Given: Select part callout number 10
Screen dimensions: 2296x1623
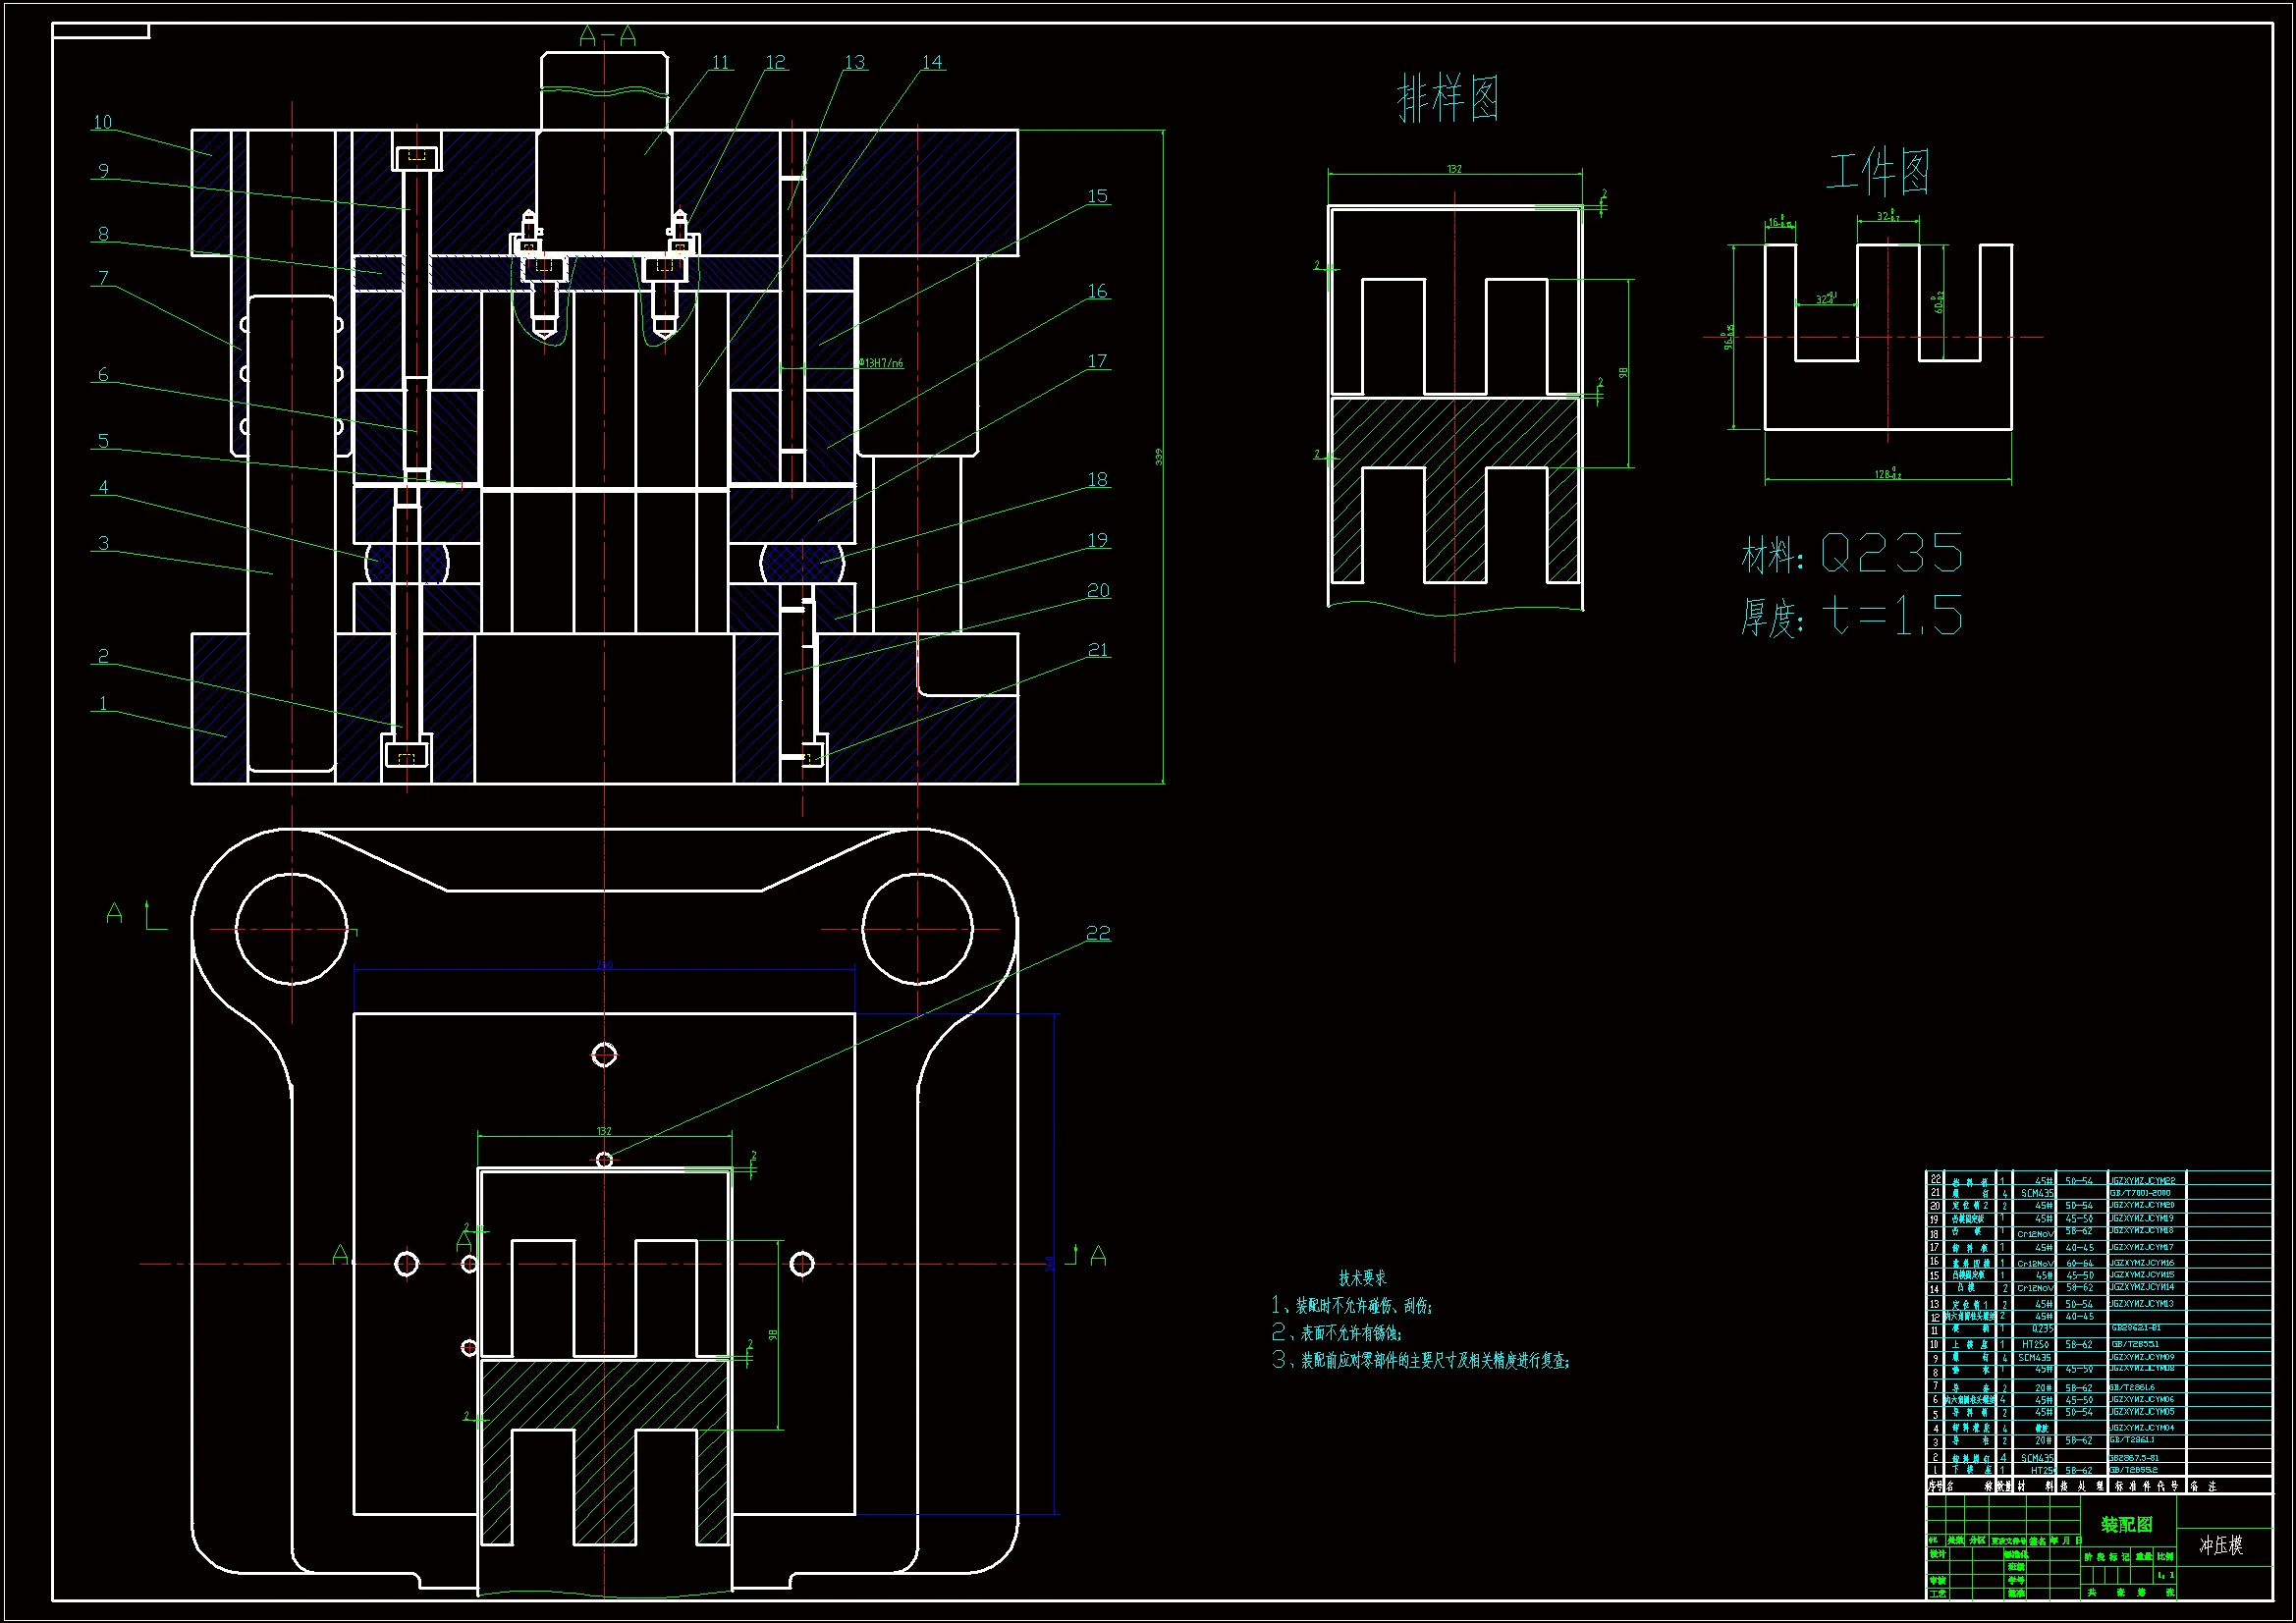Looking at the screenshot, I should pyautogui.click(x=102, y=122).
